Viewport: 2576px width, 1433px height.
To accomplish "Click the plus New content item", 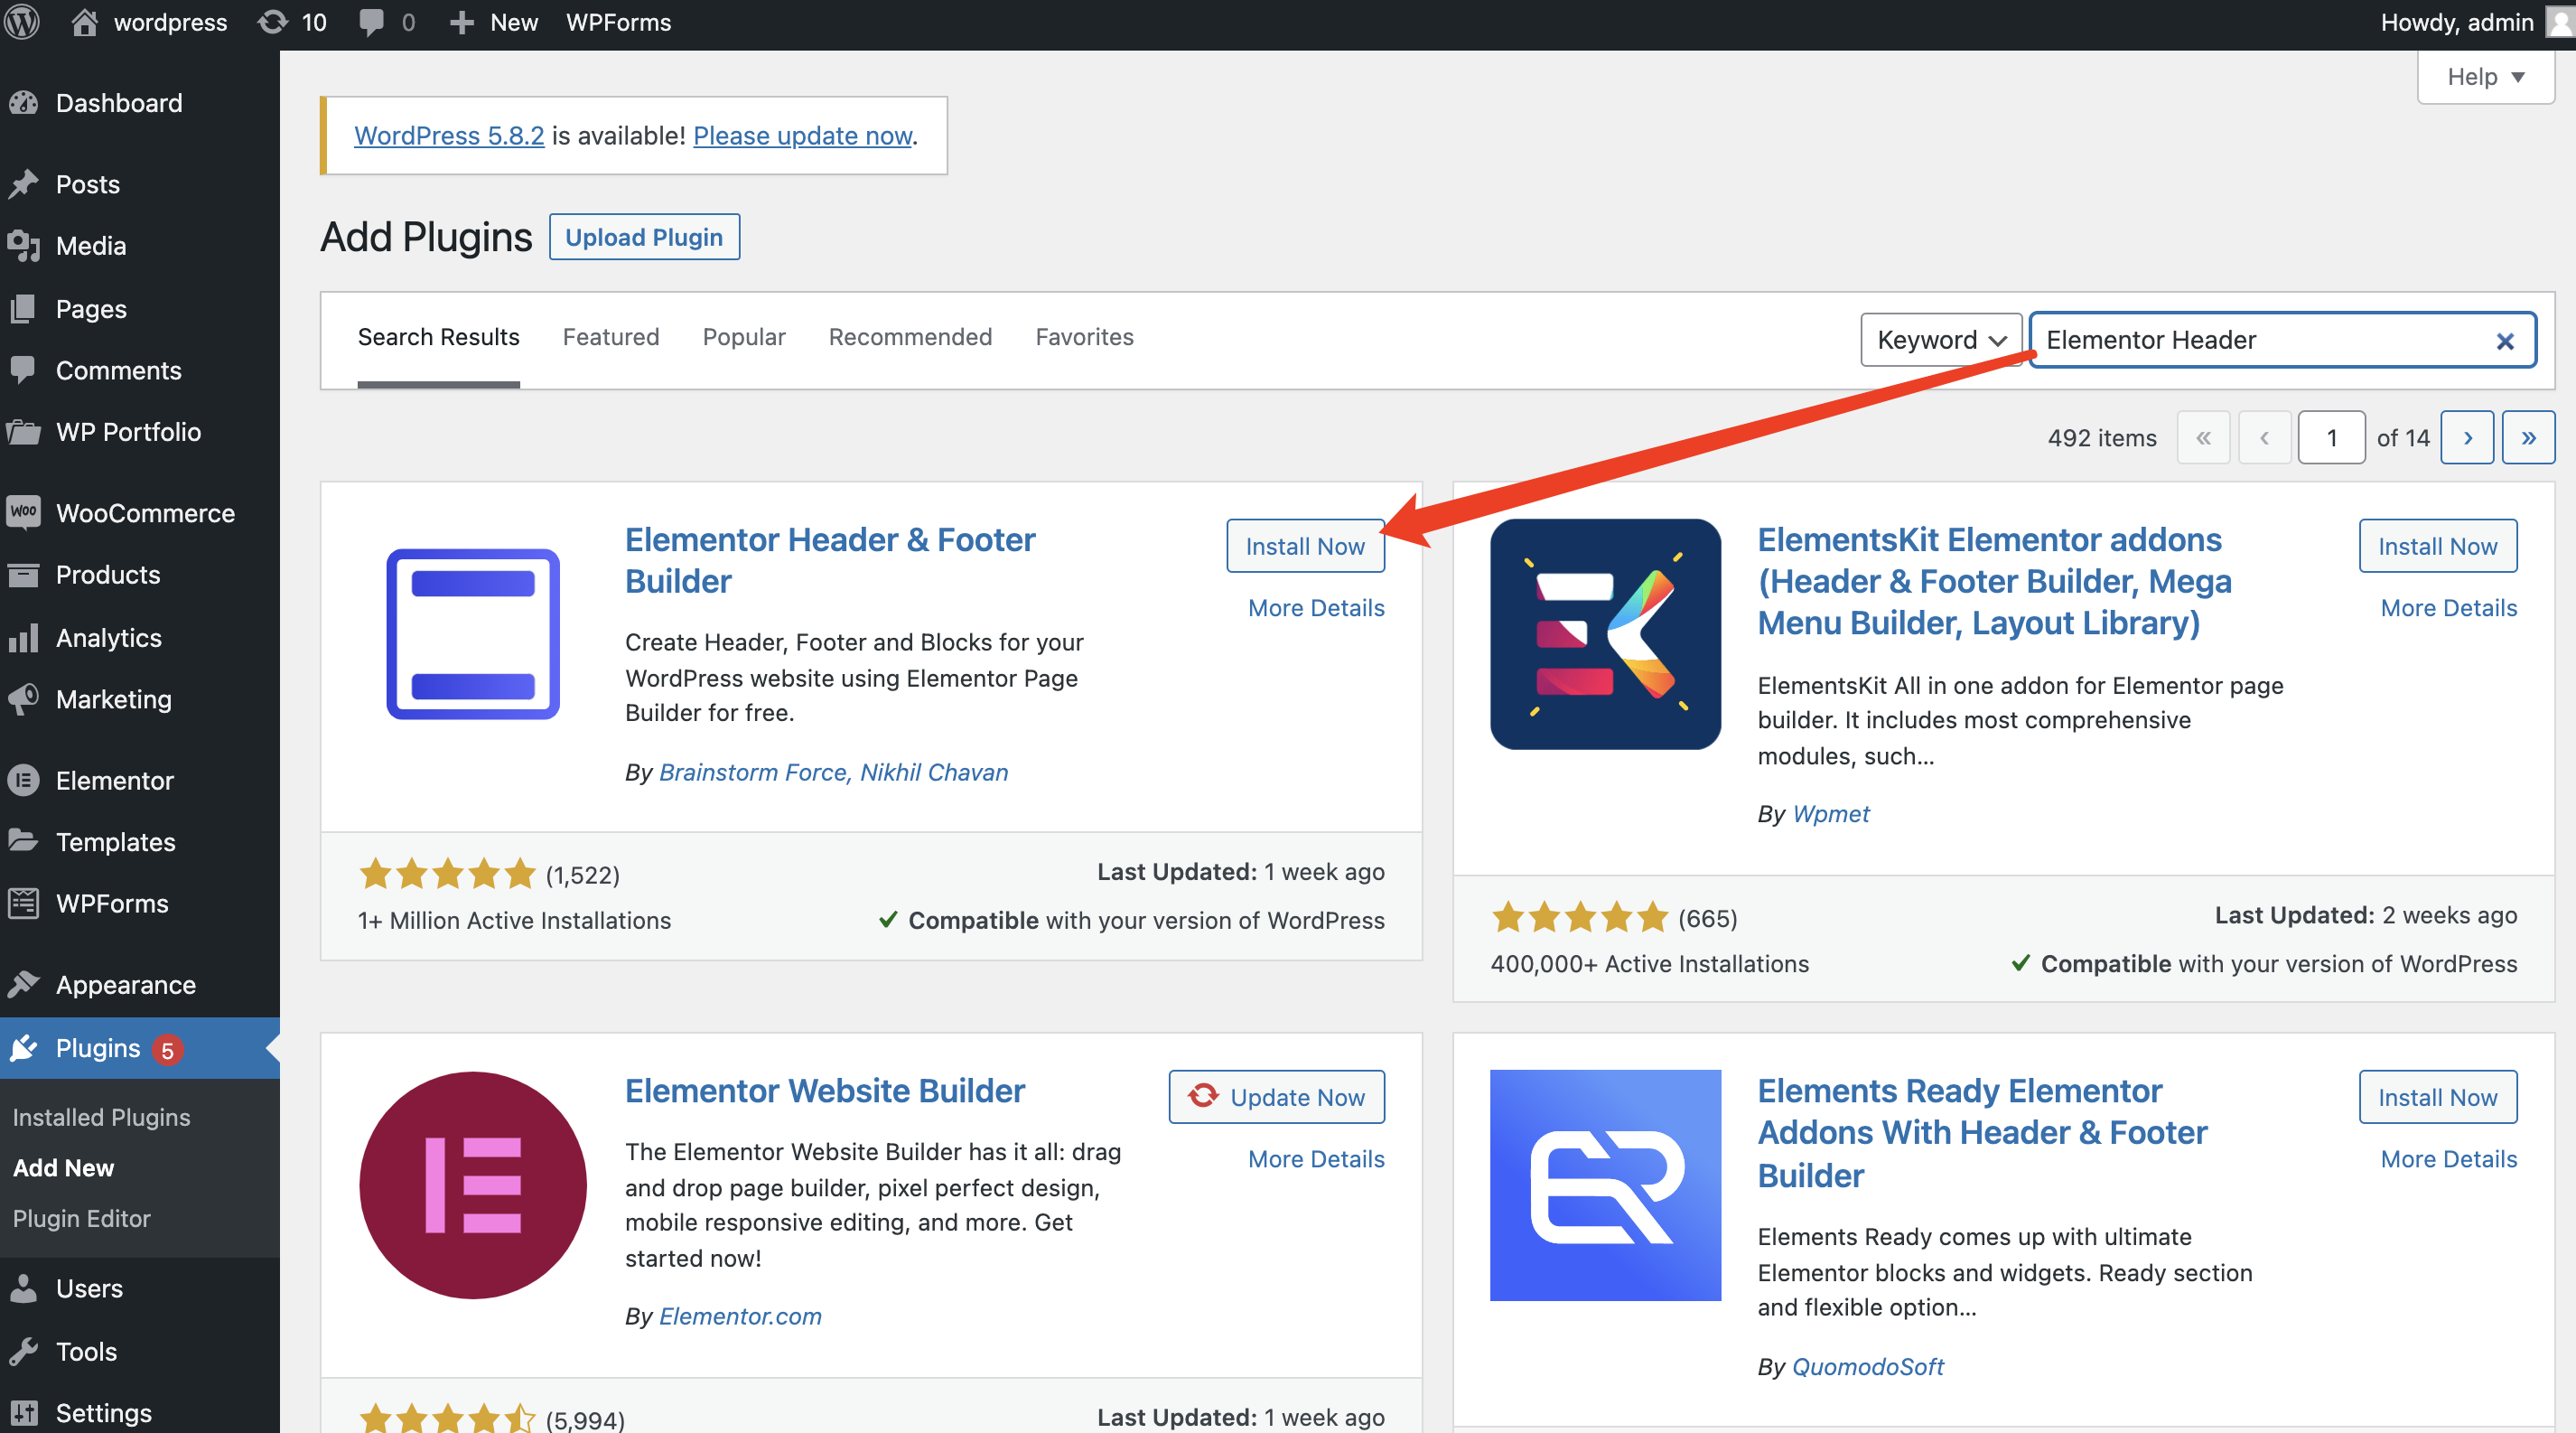I will [x=494, y=22].
